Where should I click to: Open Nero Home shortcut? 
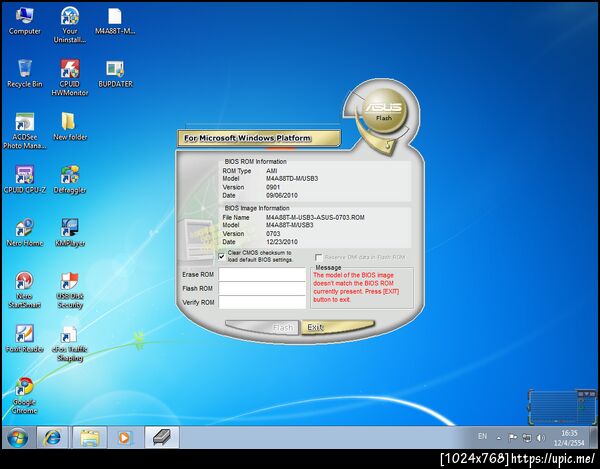pyautogui.click(x=24, y=233)
